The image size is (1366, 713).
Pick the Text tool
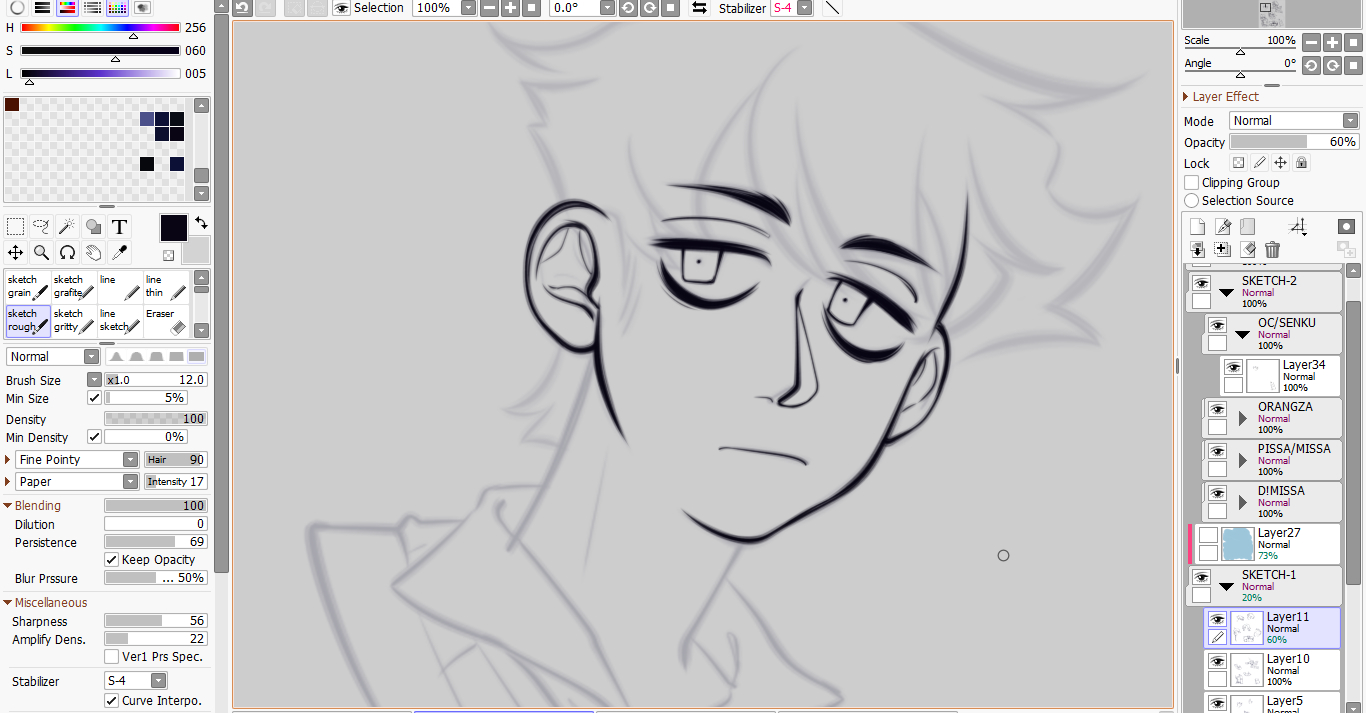[x=120, y=226]
